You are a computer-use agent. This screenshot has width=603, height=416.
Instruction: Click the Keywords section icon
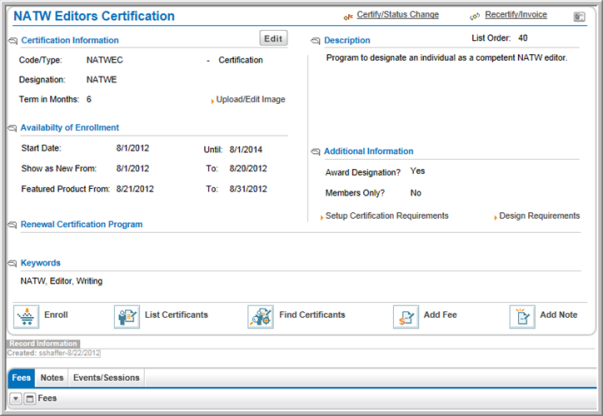click(x=12, y=263)
